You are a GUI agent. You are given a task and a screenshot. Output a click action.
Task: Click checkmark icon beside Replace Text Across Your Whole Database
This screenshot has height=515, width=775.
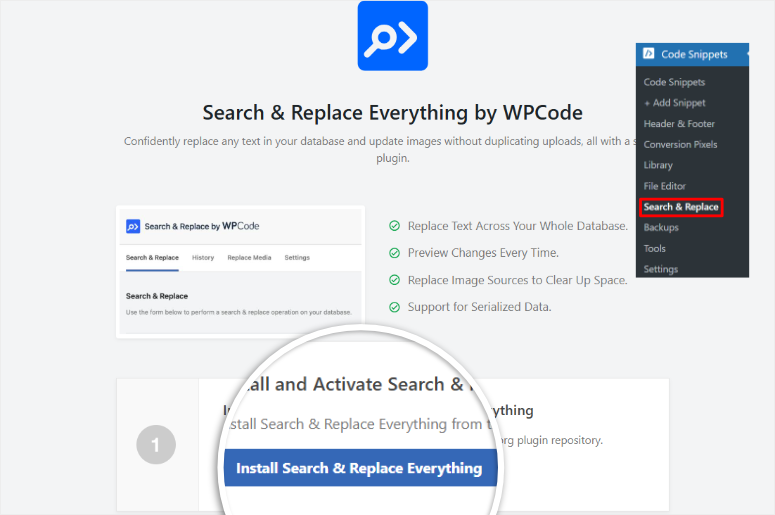(394, 226)
